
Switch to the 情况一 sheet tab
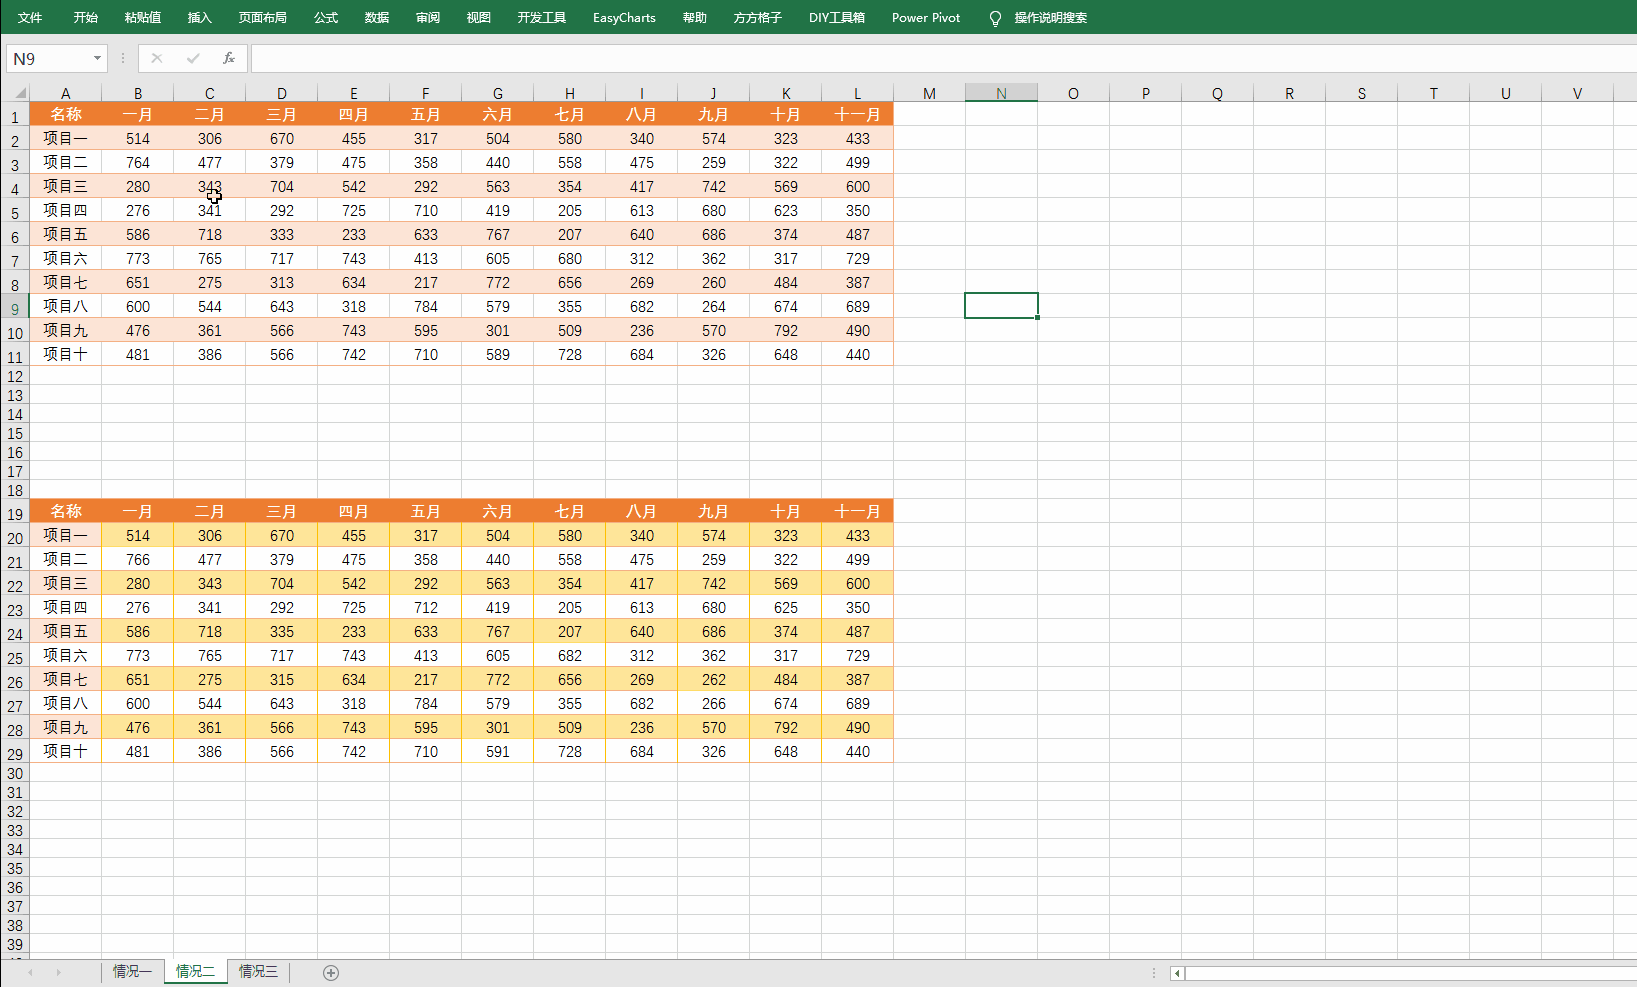click(132, 971)
